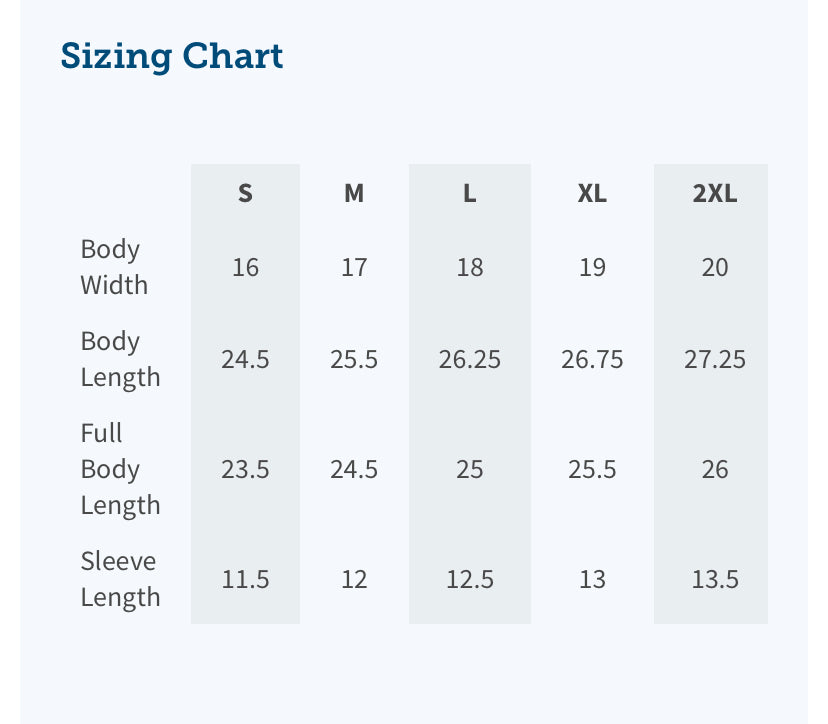Select the 2XL size column header
This screenshot has width=828, height=724.
pyautogui.click(x=714, y=194)
